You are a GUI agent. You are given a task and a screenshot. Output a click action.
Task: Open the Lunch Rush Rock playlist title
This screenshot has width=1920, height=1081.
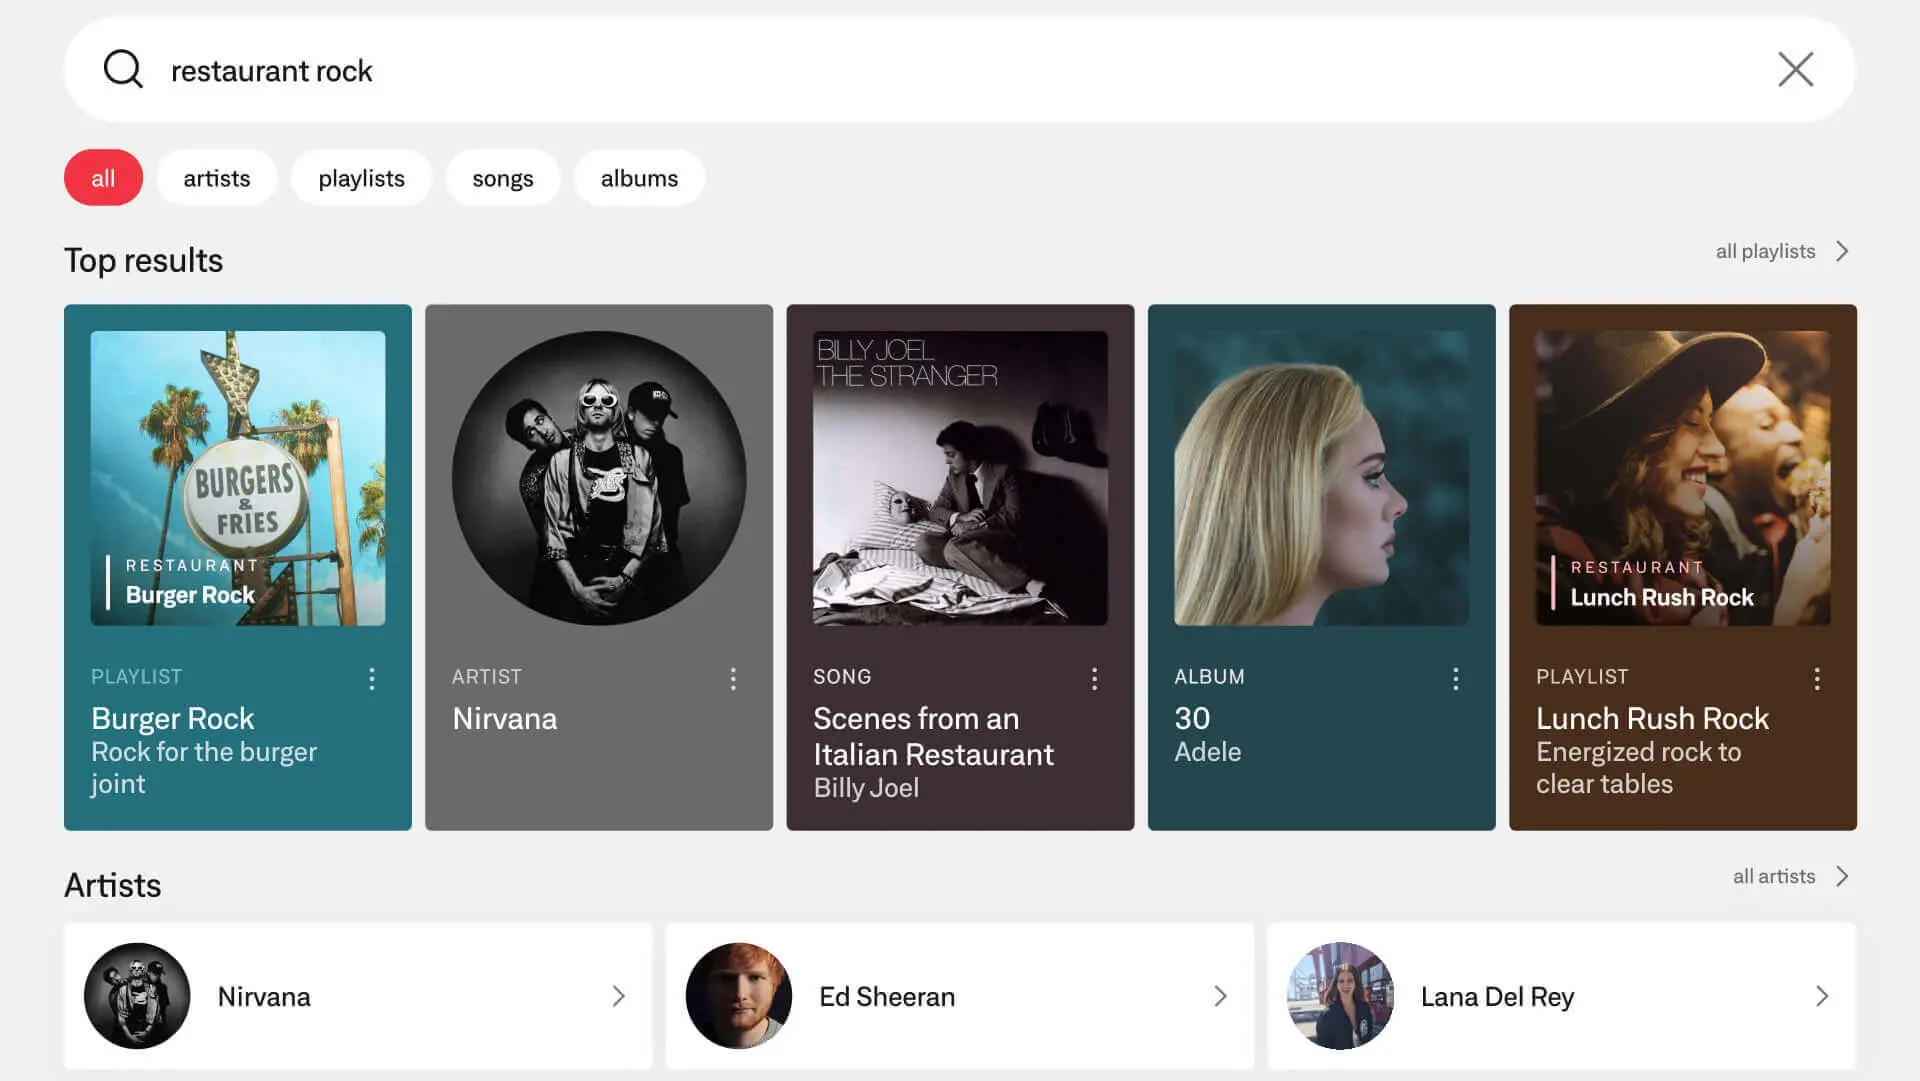1652,718
